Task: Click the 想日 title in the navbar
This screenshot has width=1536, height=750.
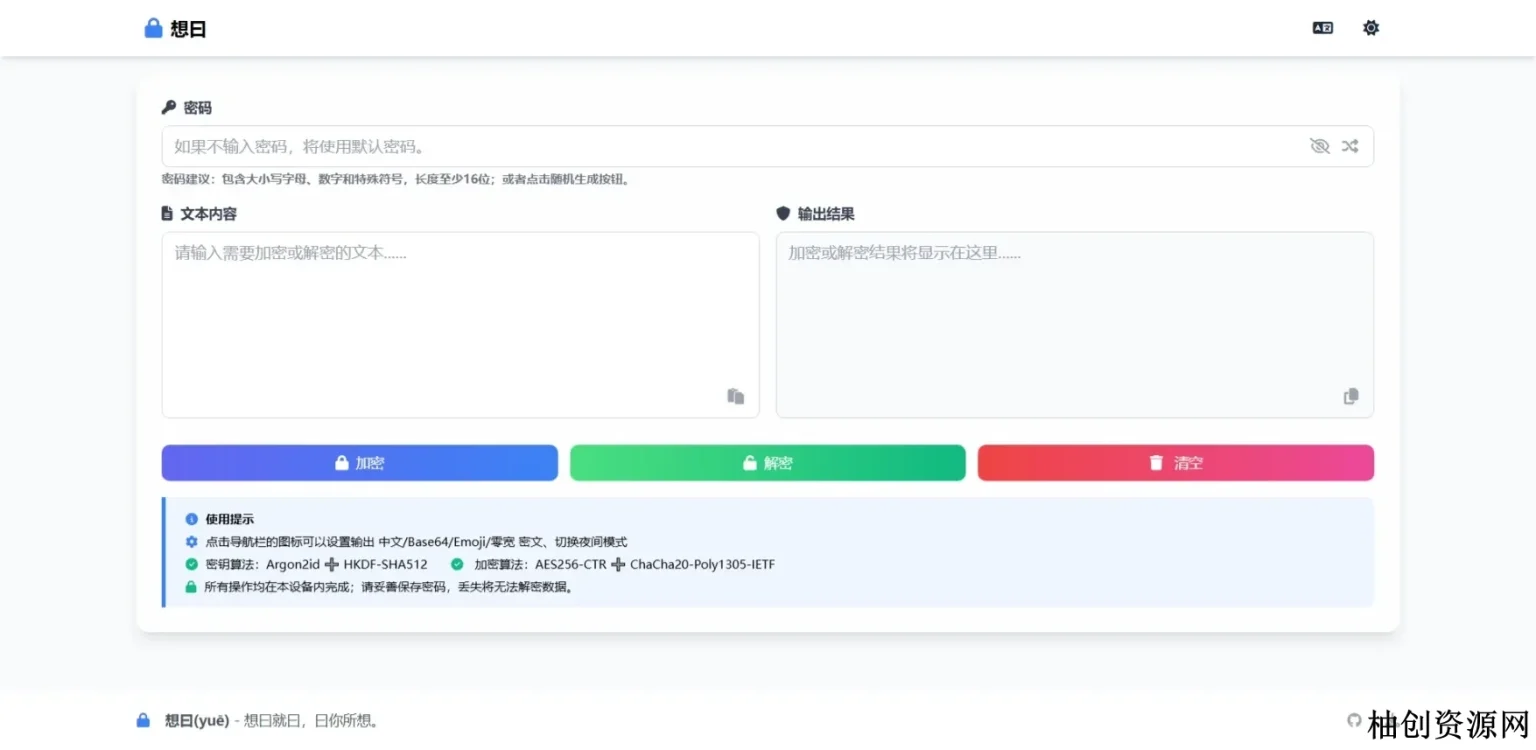Action: [x=188, y=29]
